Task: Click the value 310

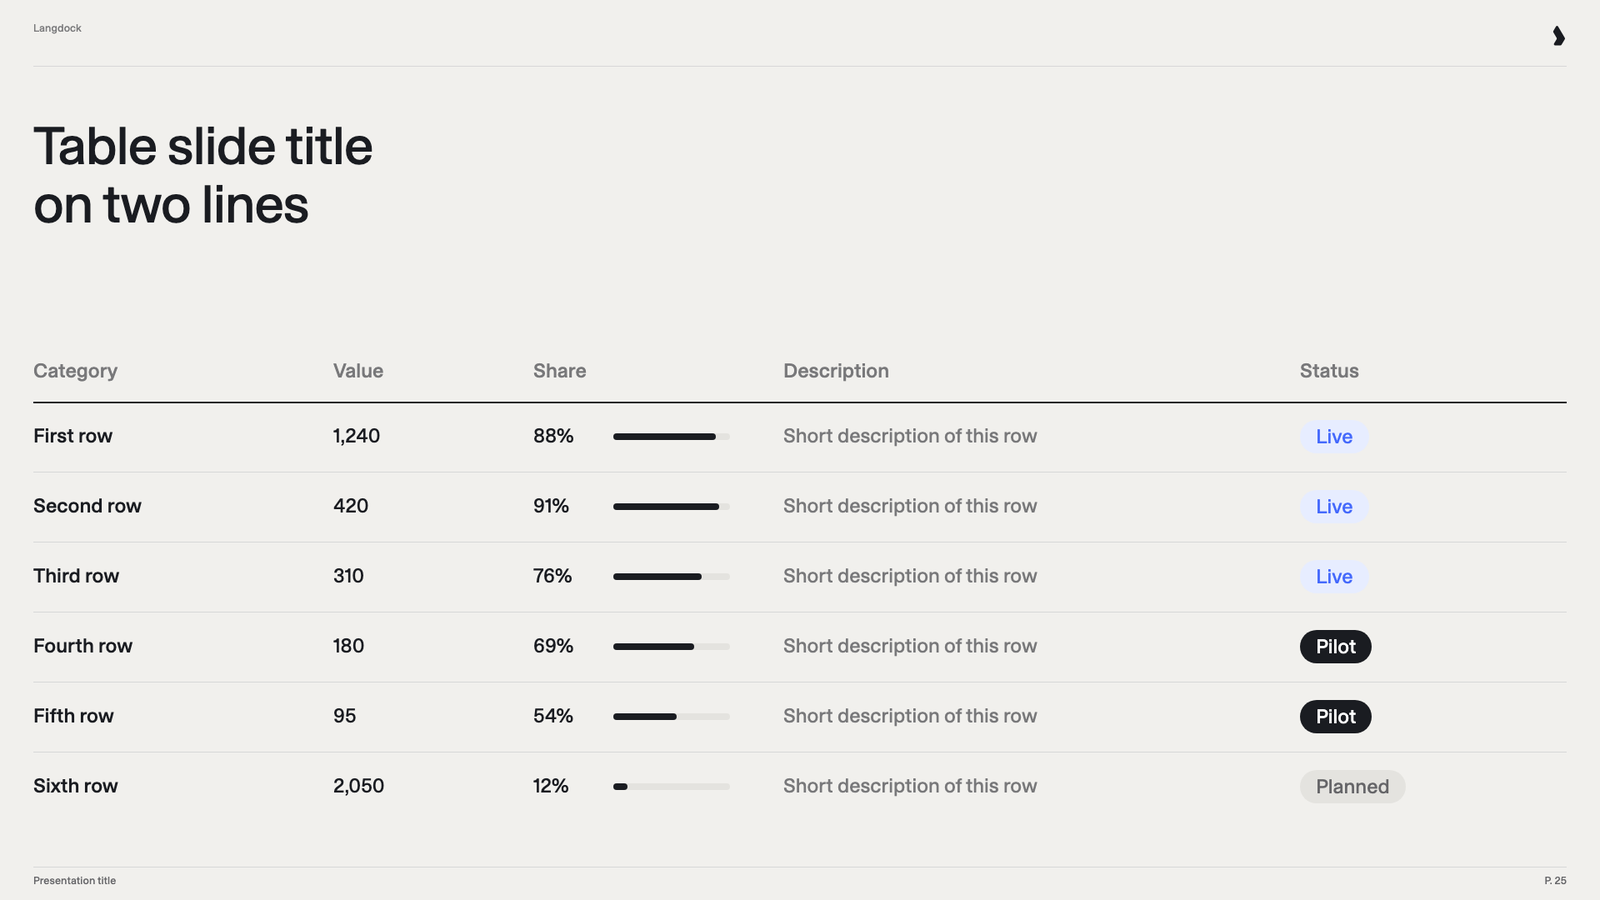Action: point(348,576)
